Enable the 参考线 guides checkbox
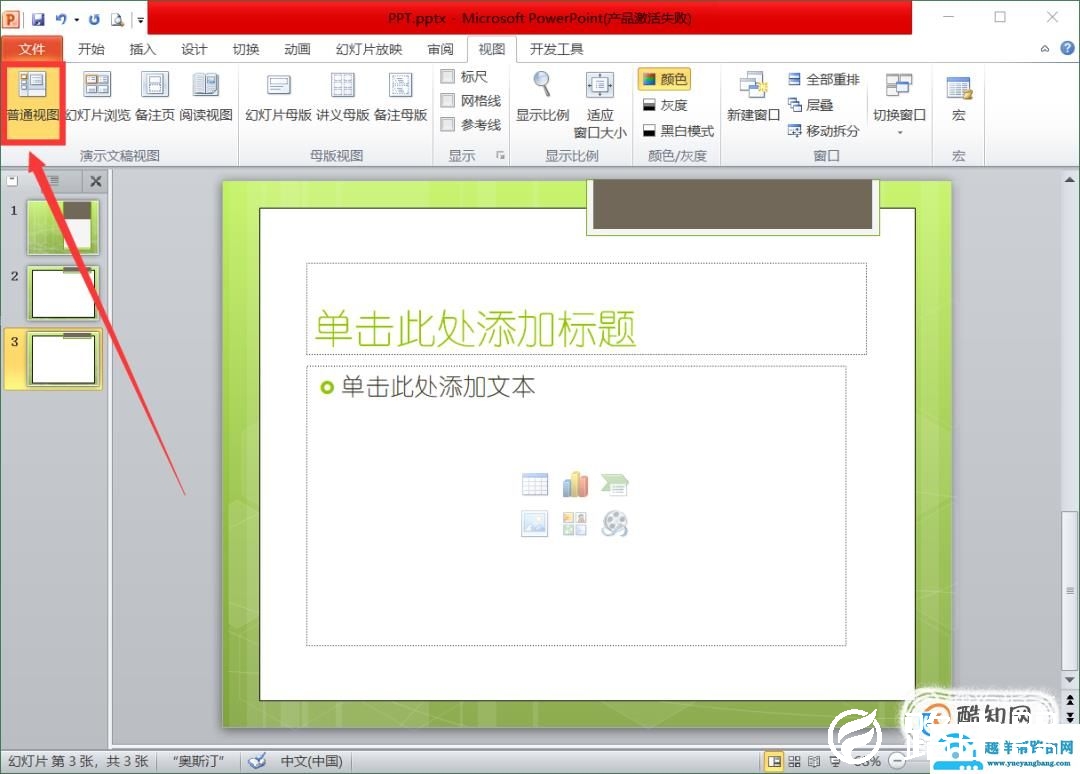1080x774 pixels. (448, 125)
